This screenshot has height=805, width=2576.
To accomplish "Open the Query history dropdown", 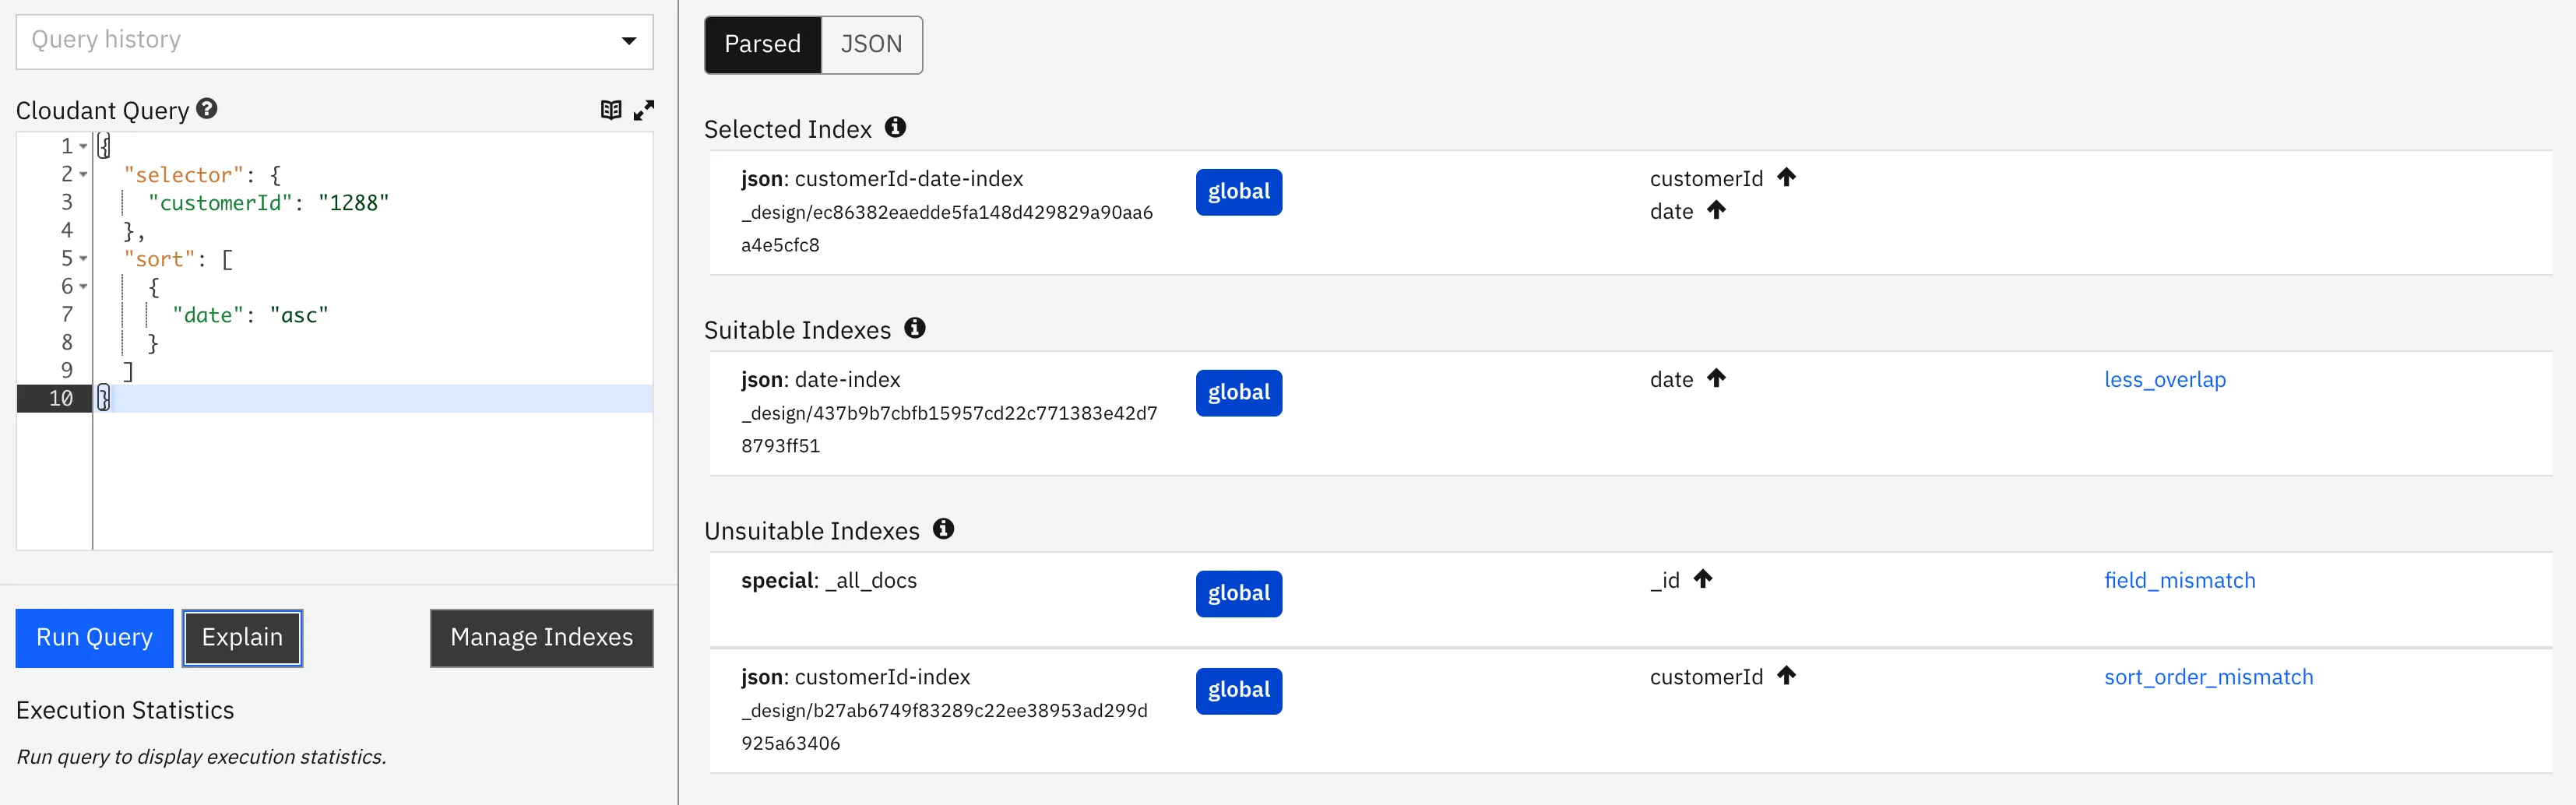I will (x=334, y=41).
